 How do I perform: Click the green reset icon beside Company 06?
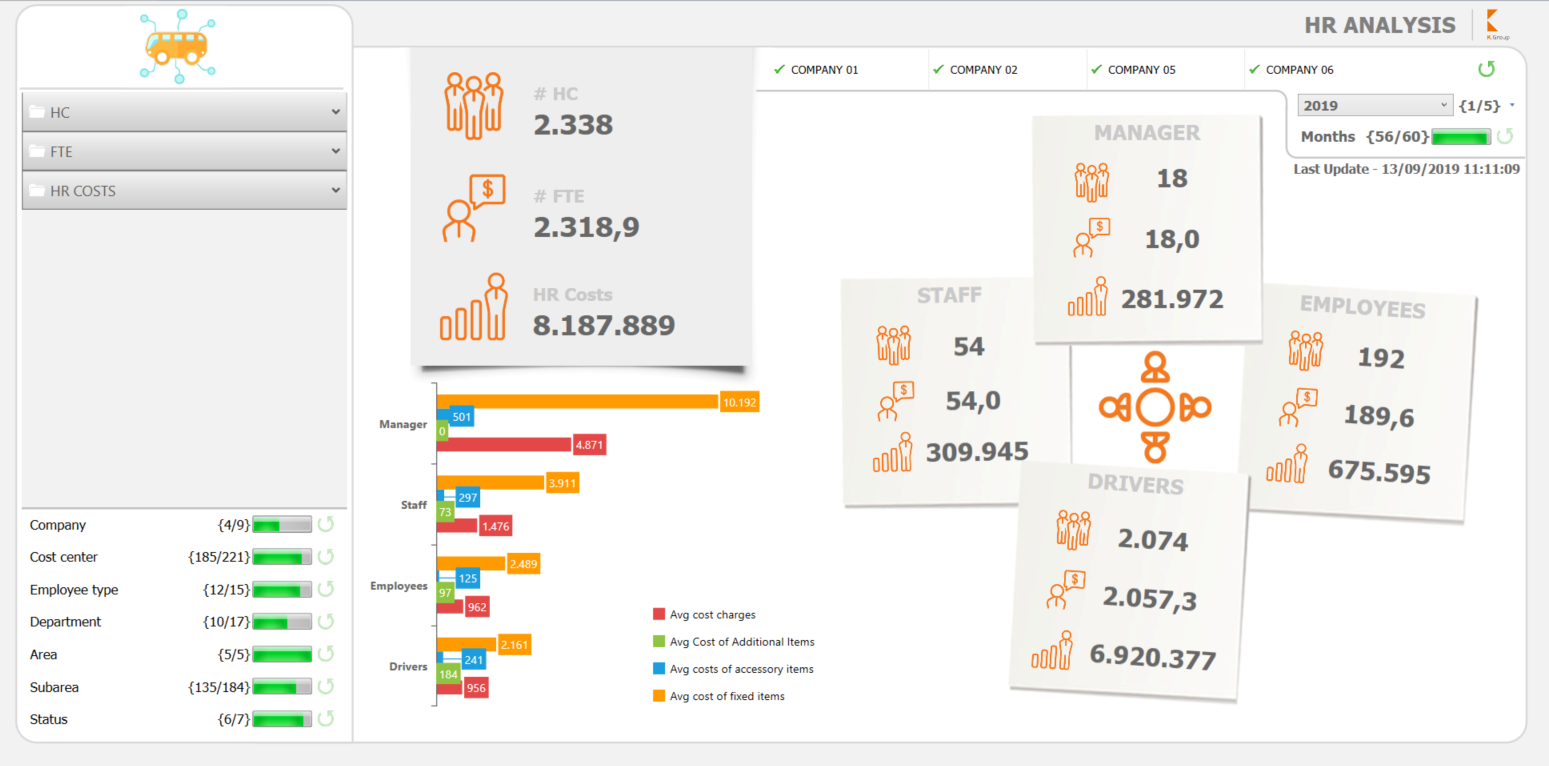tap(1486, 69)
